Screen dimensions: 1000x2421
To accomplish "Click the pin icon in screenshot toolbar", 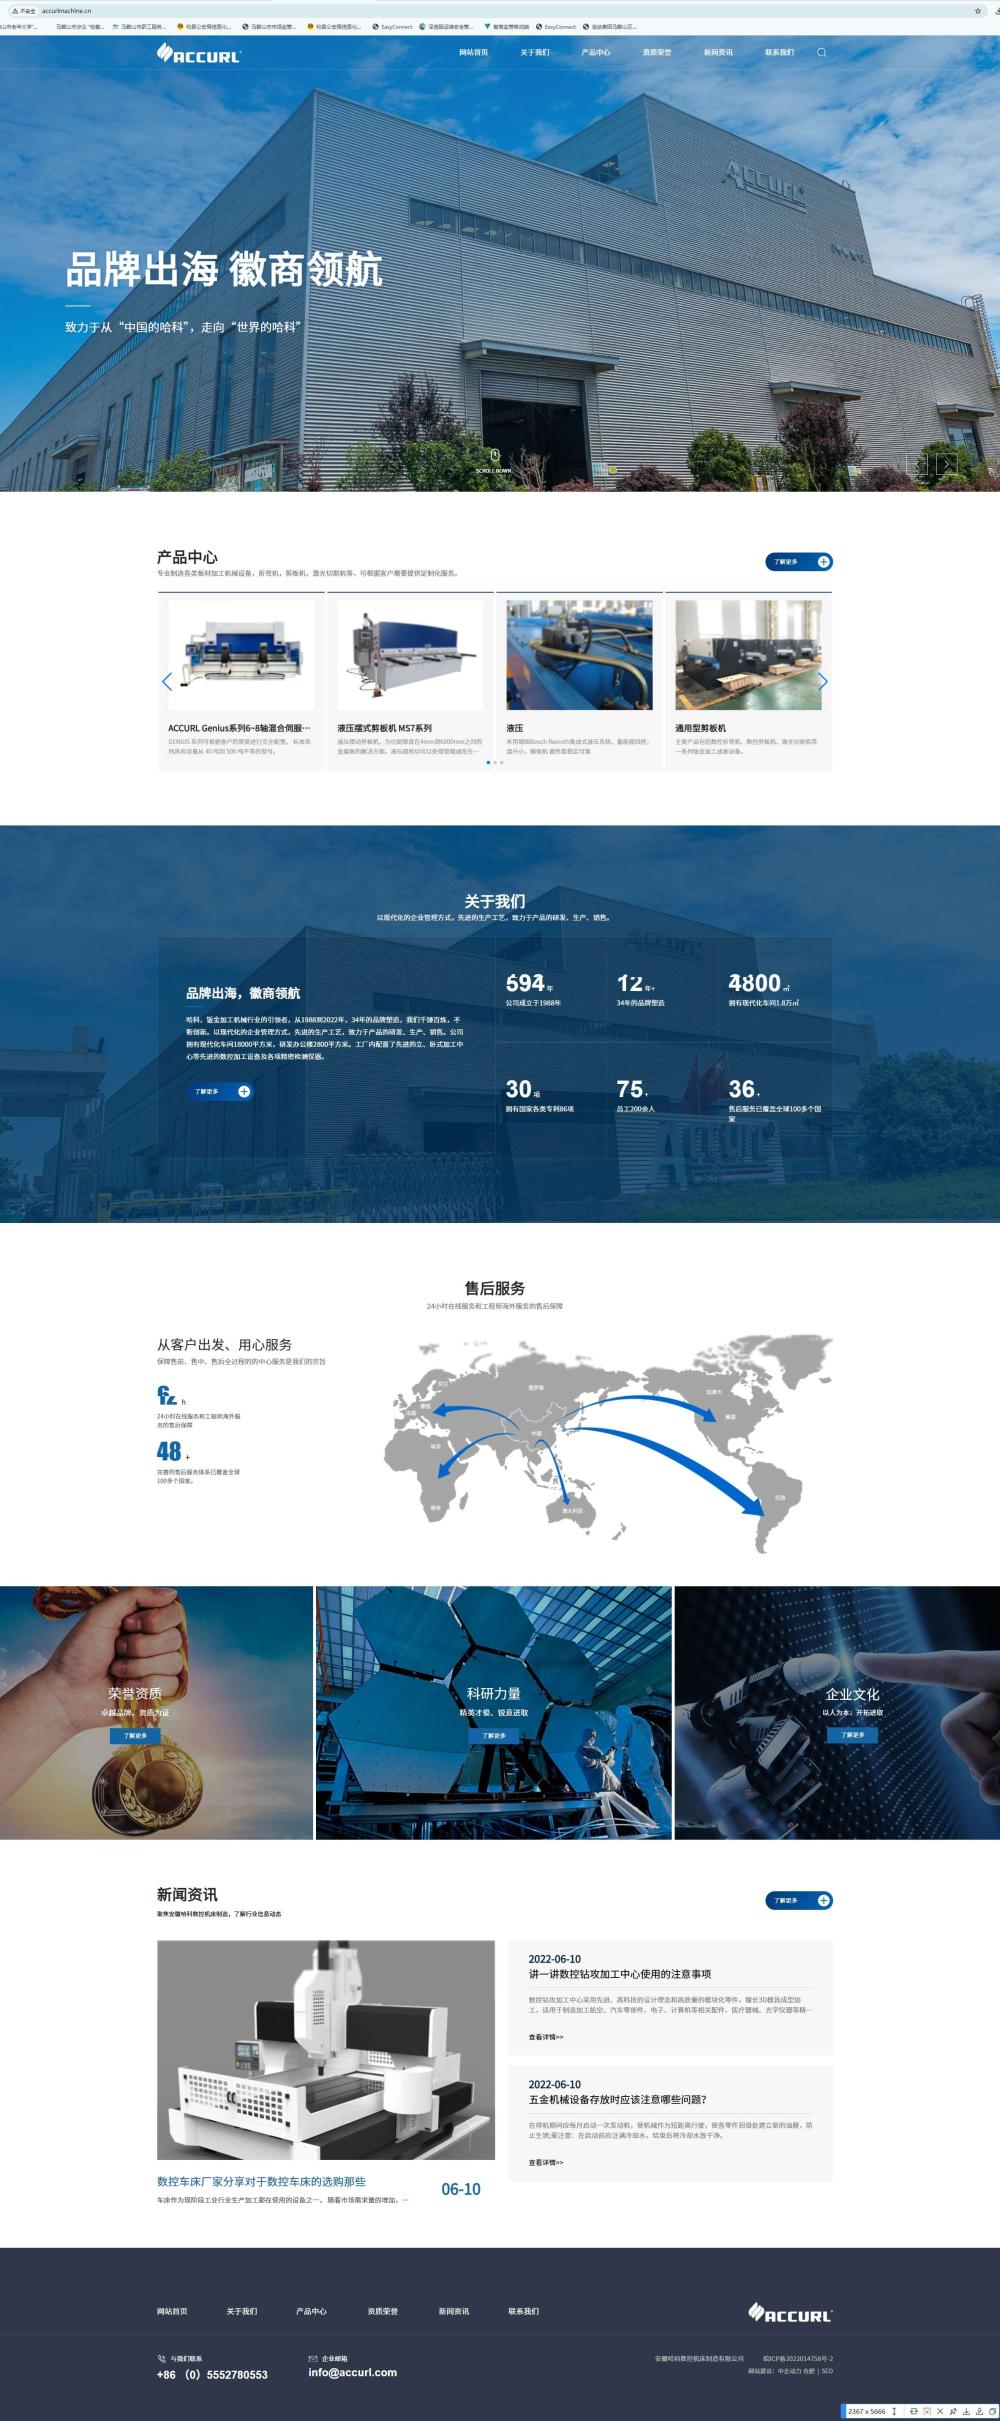I will point(953,2411).
